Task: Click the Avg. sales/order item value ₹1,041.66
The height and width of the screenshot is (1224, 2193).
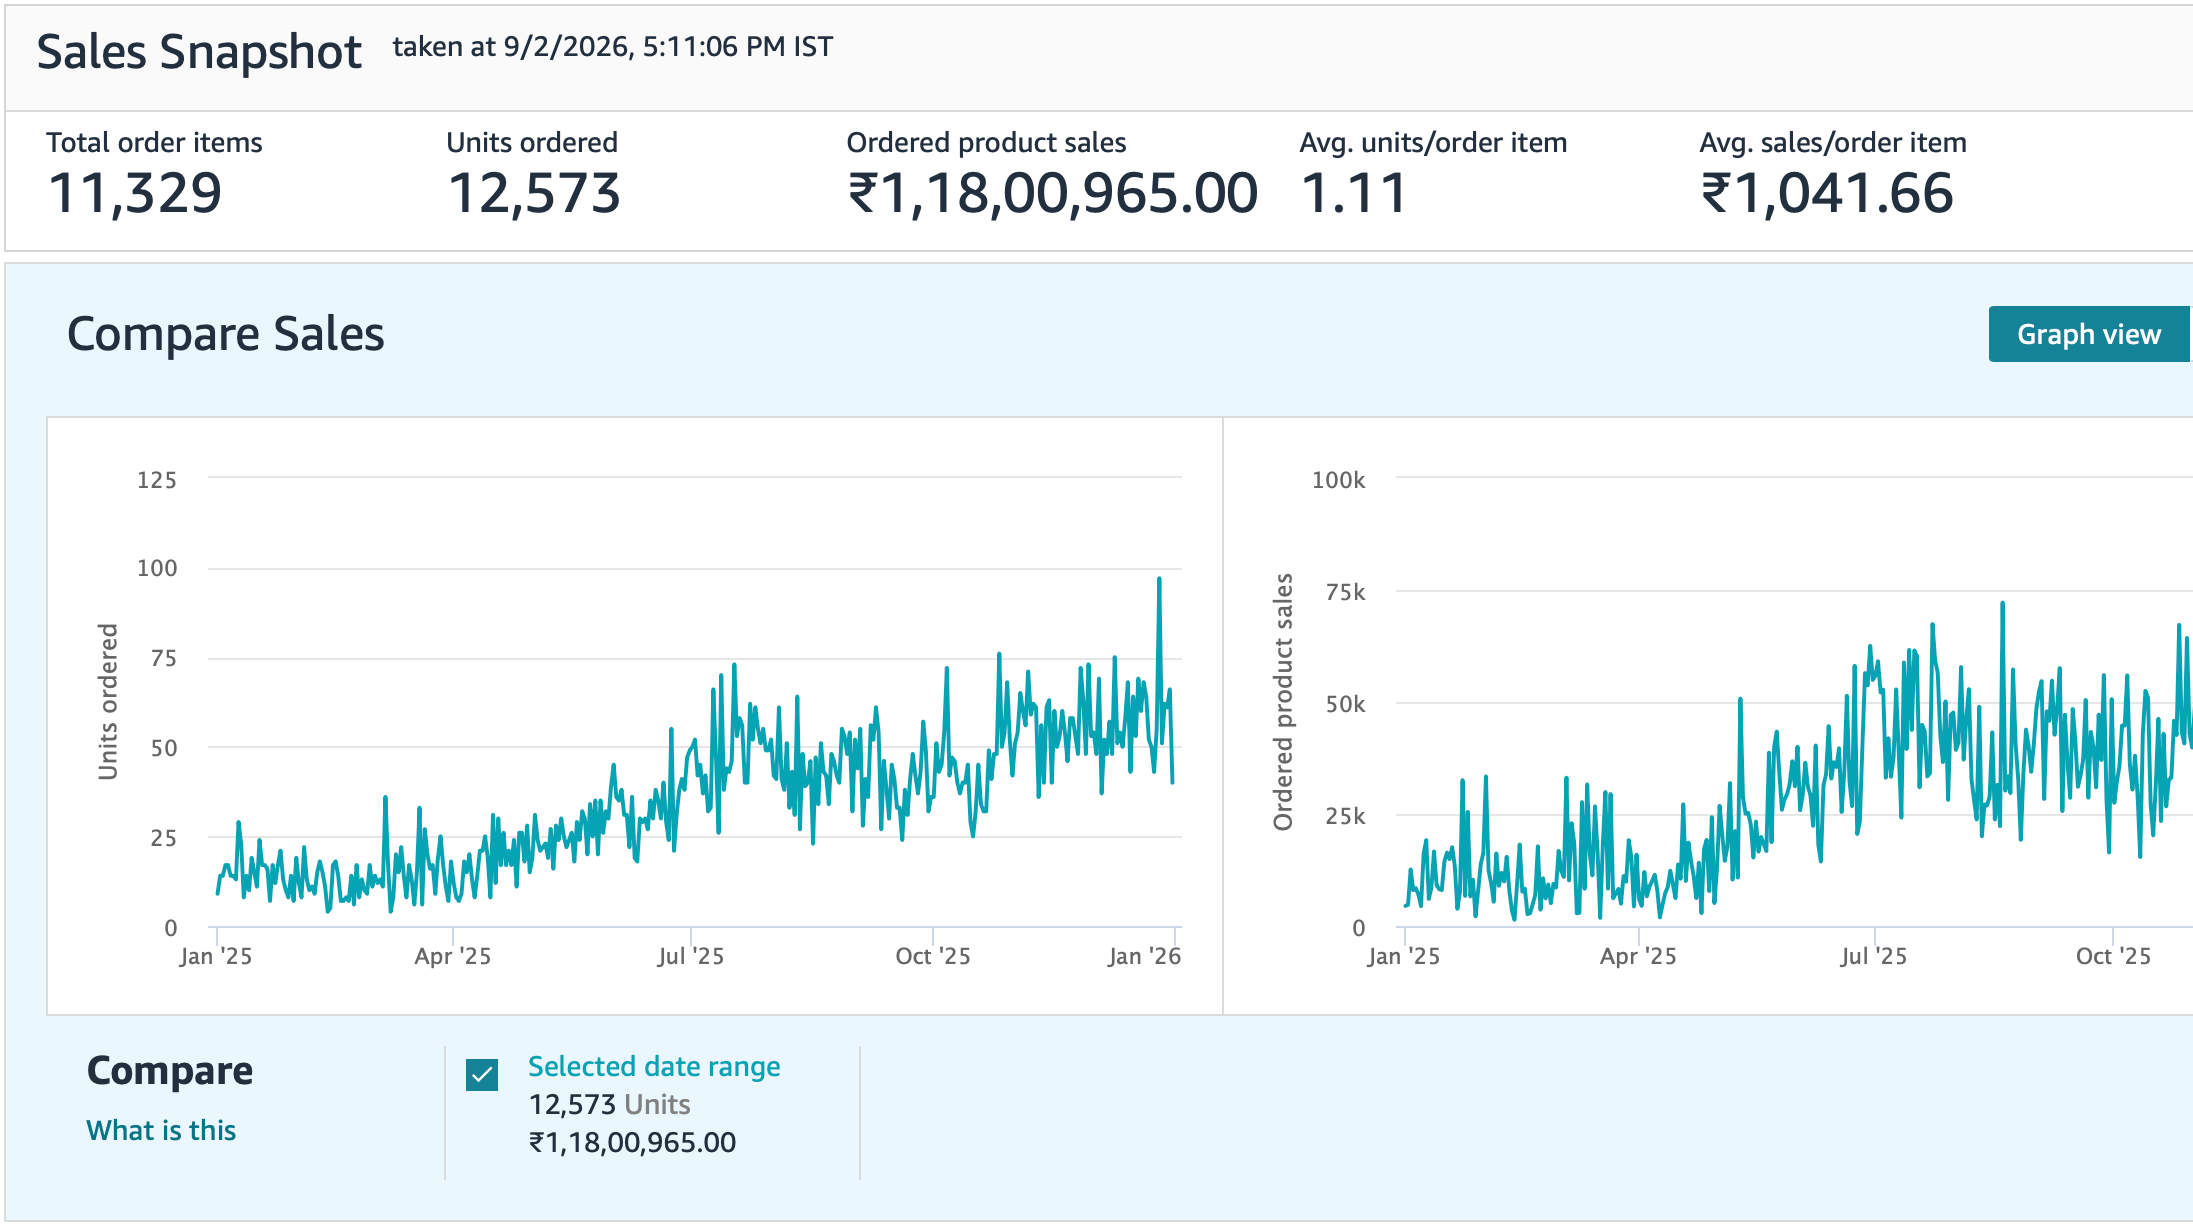Action: [1827, 193]
